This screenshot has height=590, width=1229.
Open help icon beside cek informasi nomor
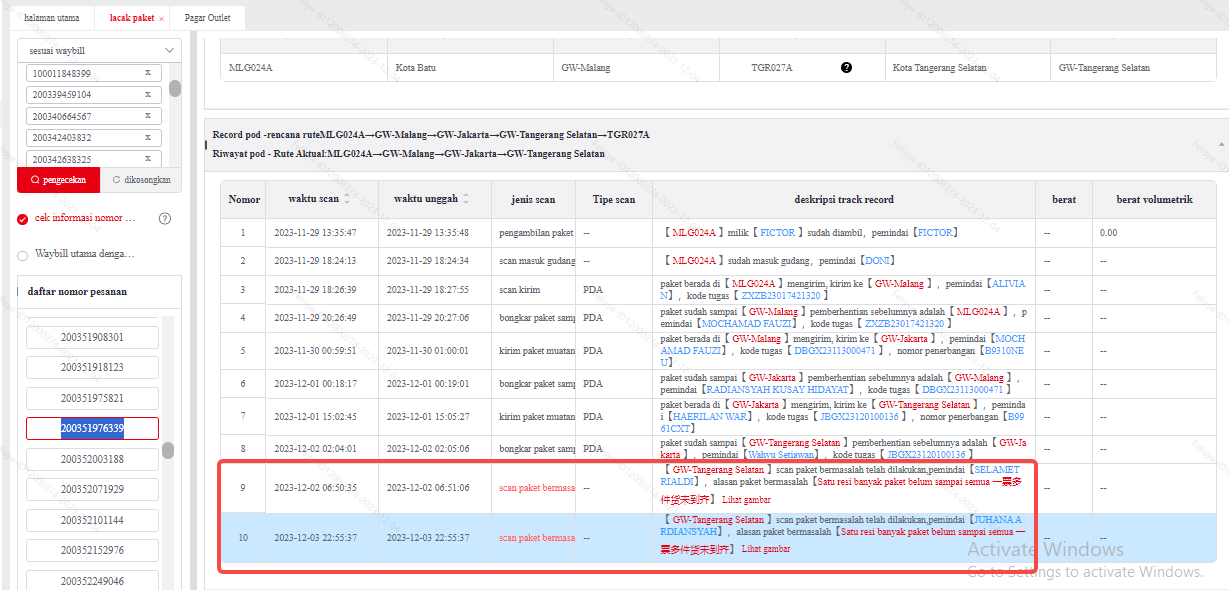point(165,219)
